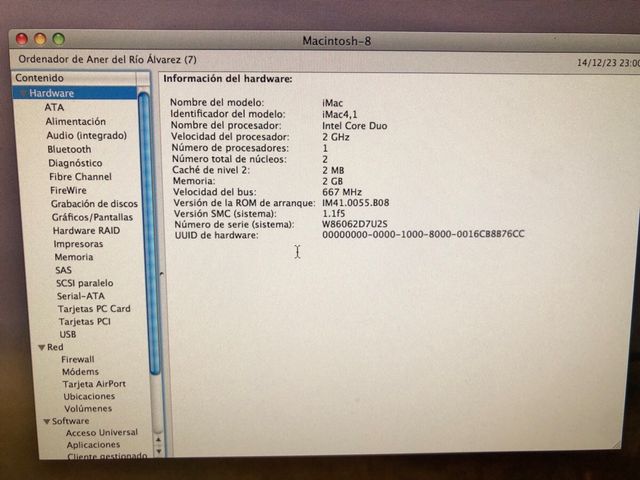Viewport: 640px width, 480px height.
Task: Click sidebar scroll up arrow
Action: 158,440
